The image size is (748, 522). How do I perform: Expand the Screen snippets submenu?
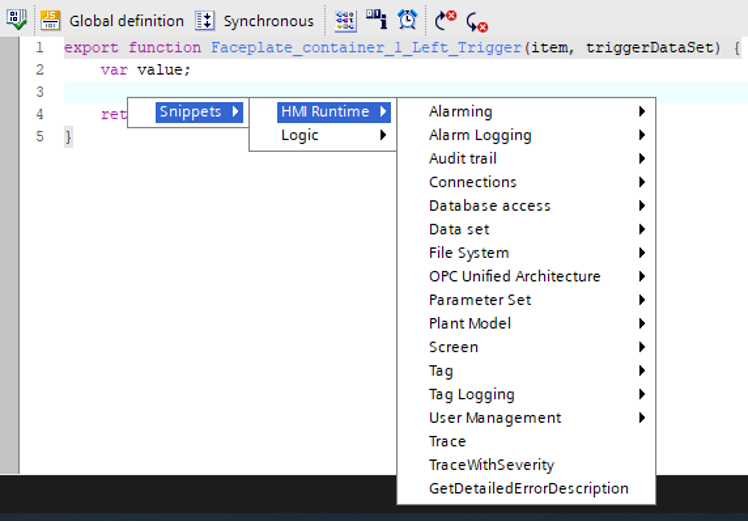tap(537, 347)
